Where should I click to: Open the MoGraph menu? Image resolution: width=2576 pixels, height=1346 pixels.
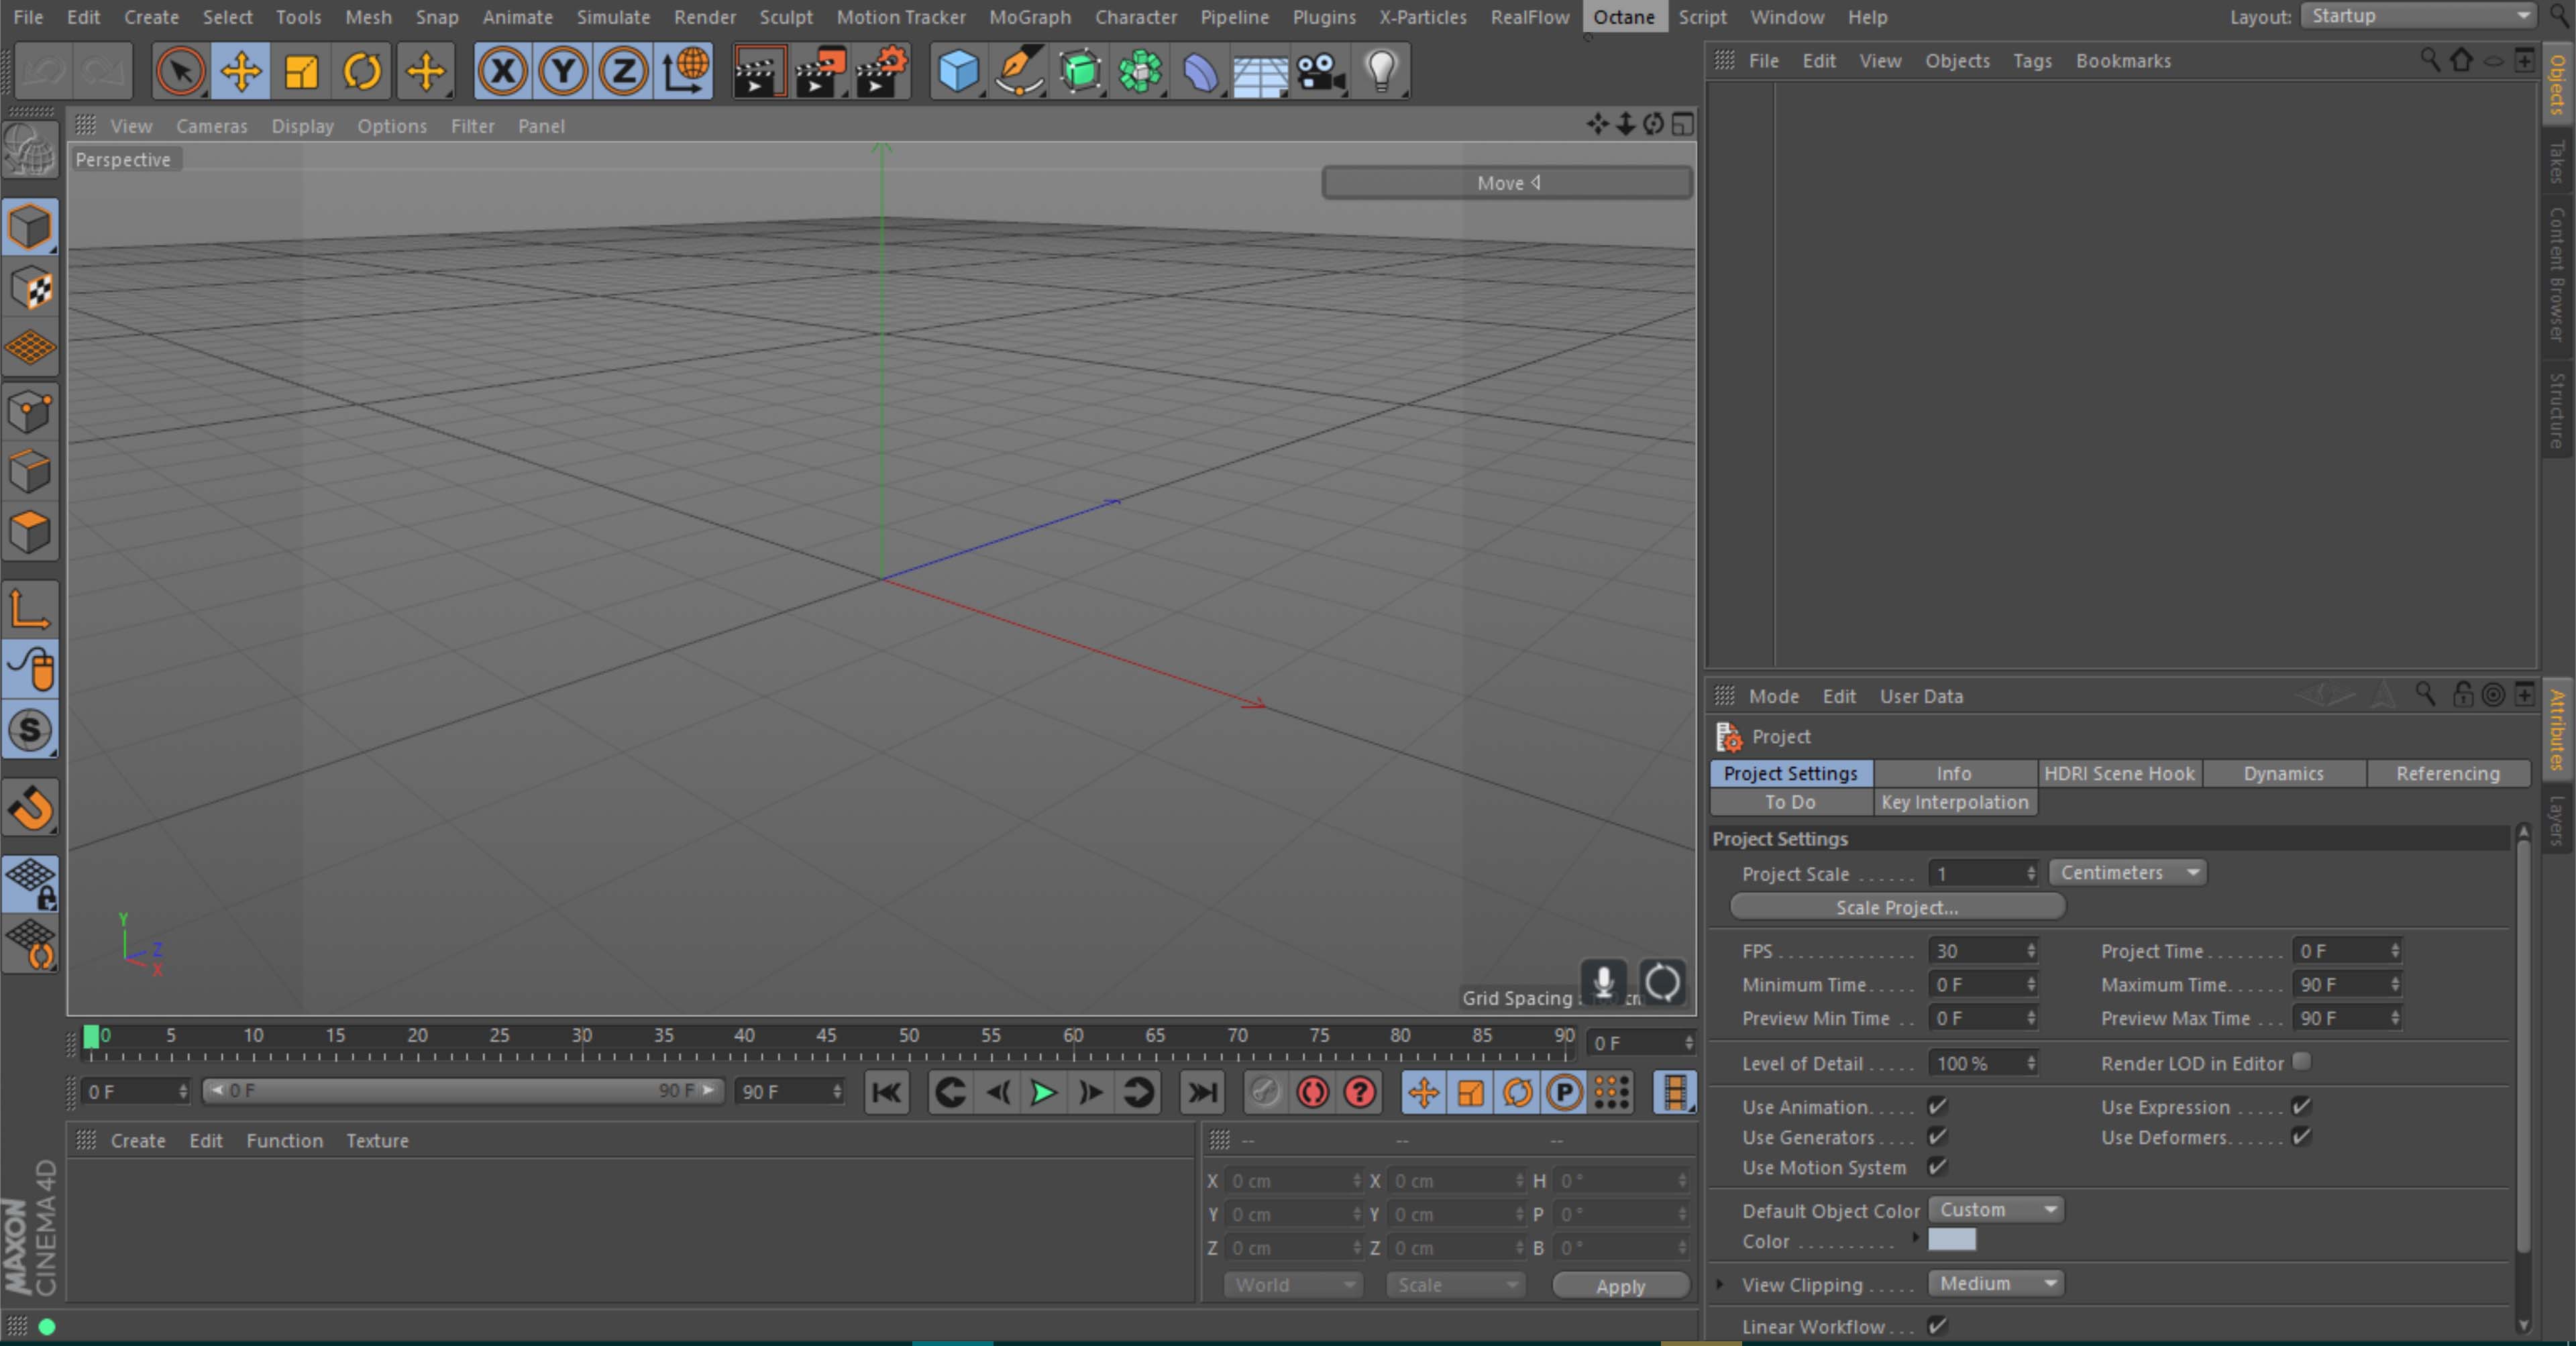[1029, 17]
